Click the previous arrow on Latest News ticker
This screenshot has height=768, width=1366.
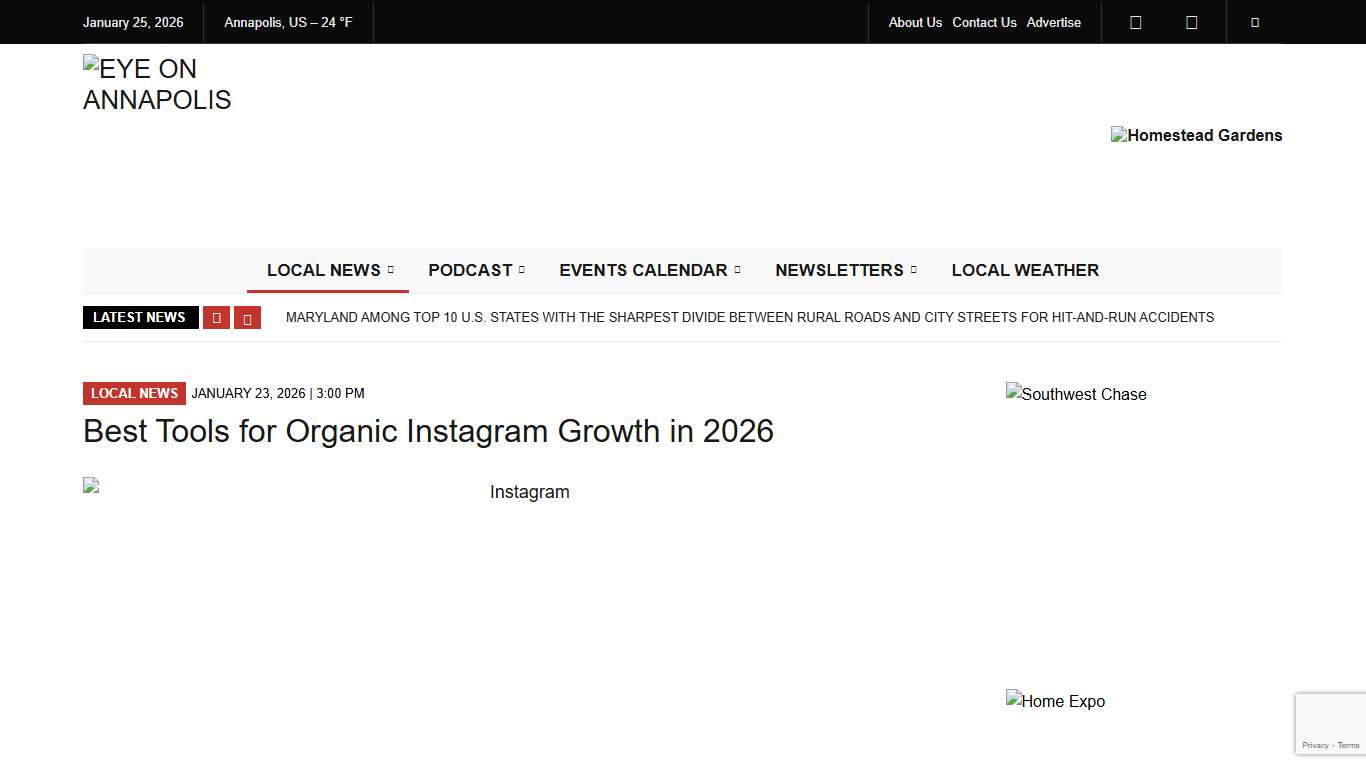coord(217,317)
